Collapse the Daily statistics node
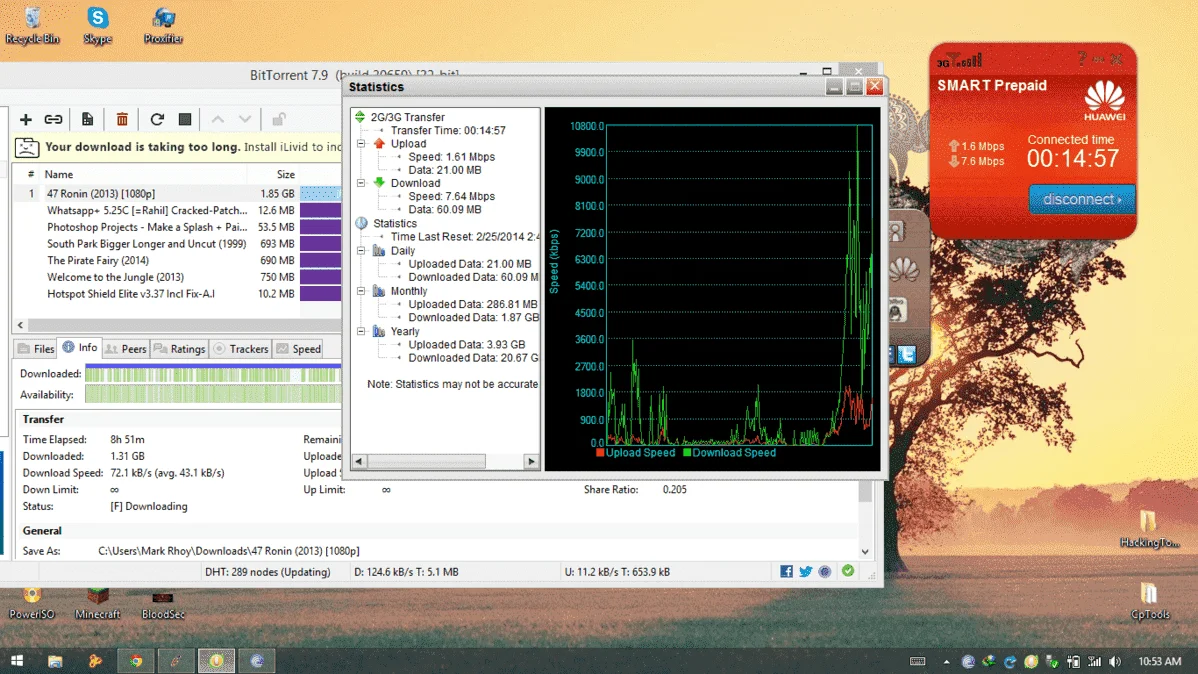1198x674 pixels. [361, 251]
